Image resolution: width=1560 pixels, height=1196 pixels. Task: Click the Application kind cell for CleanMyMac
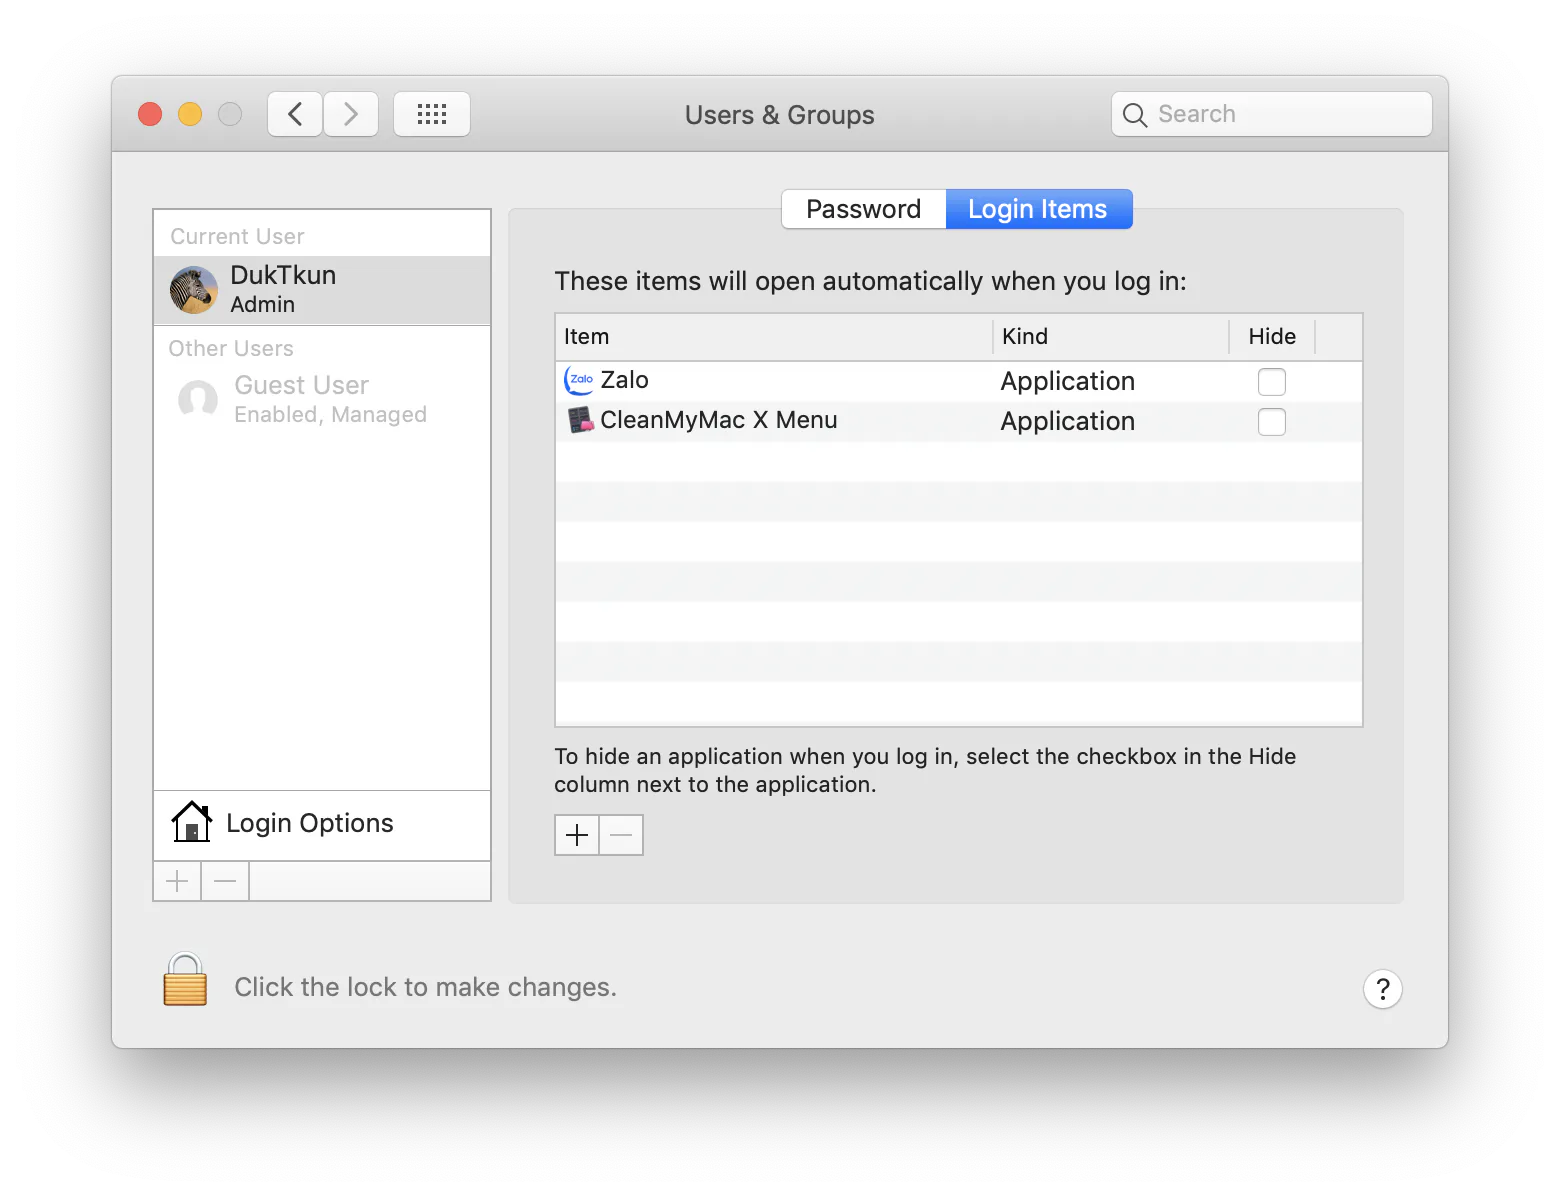[1068, 422]
